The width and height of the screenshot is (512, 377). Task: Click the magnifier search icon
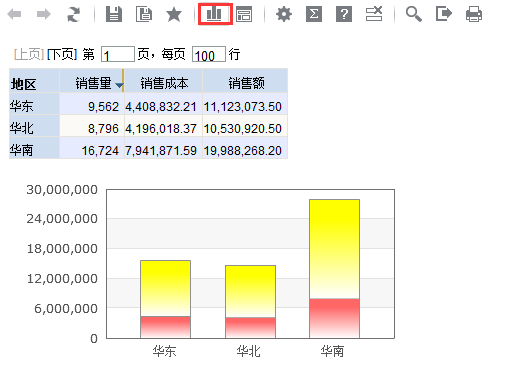(414, 14)
